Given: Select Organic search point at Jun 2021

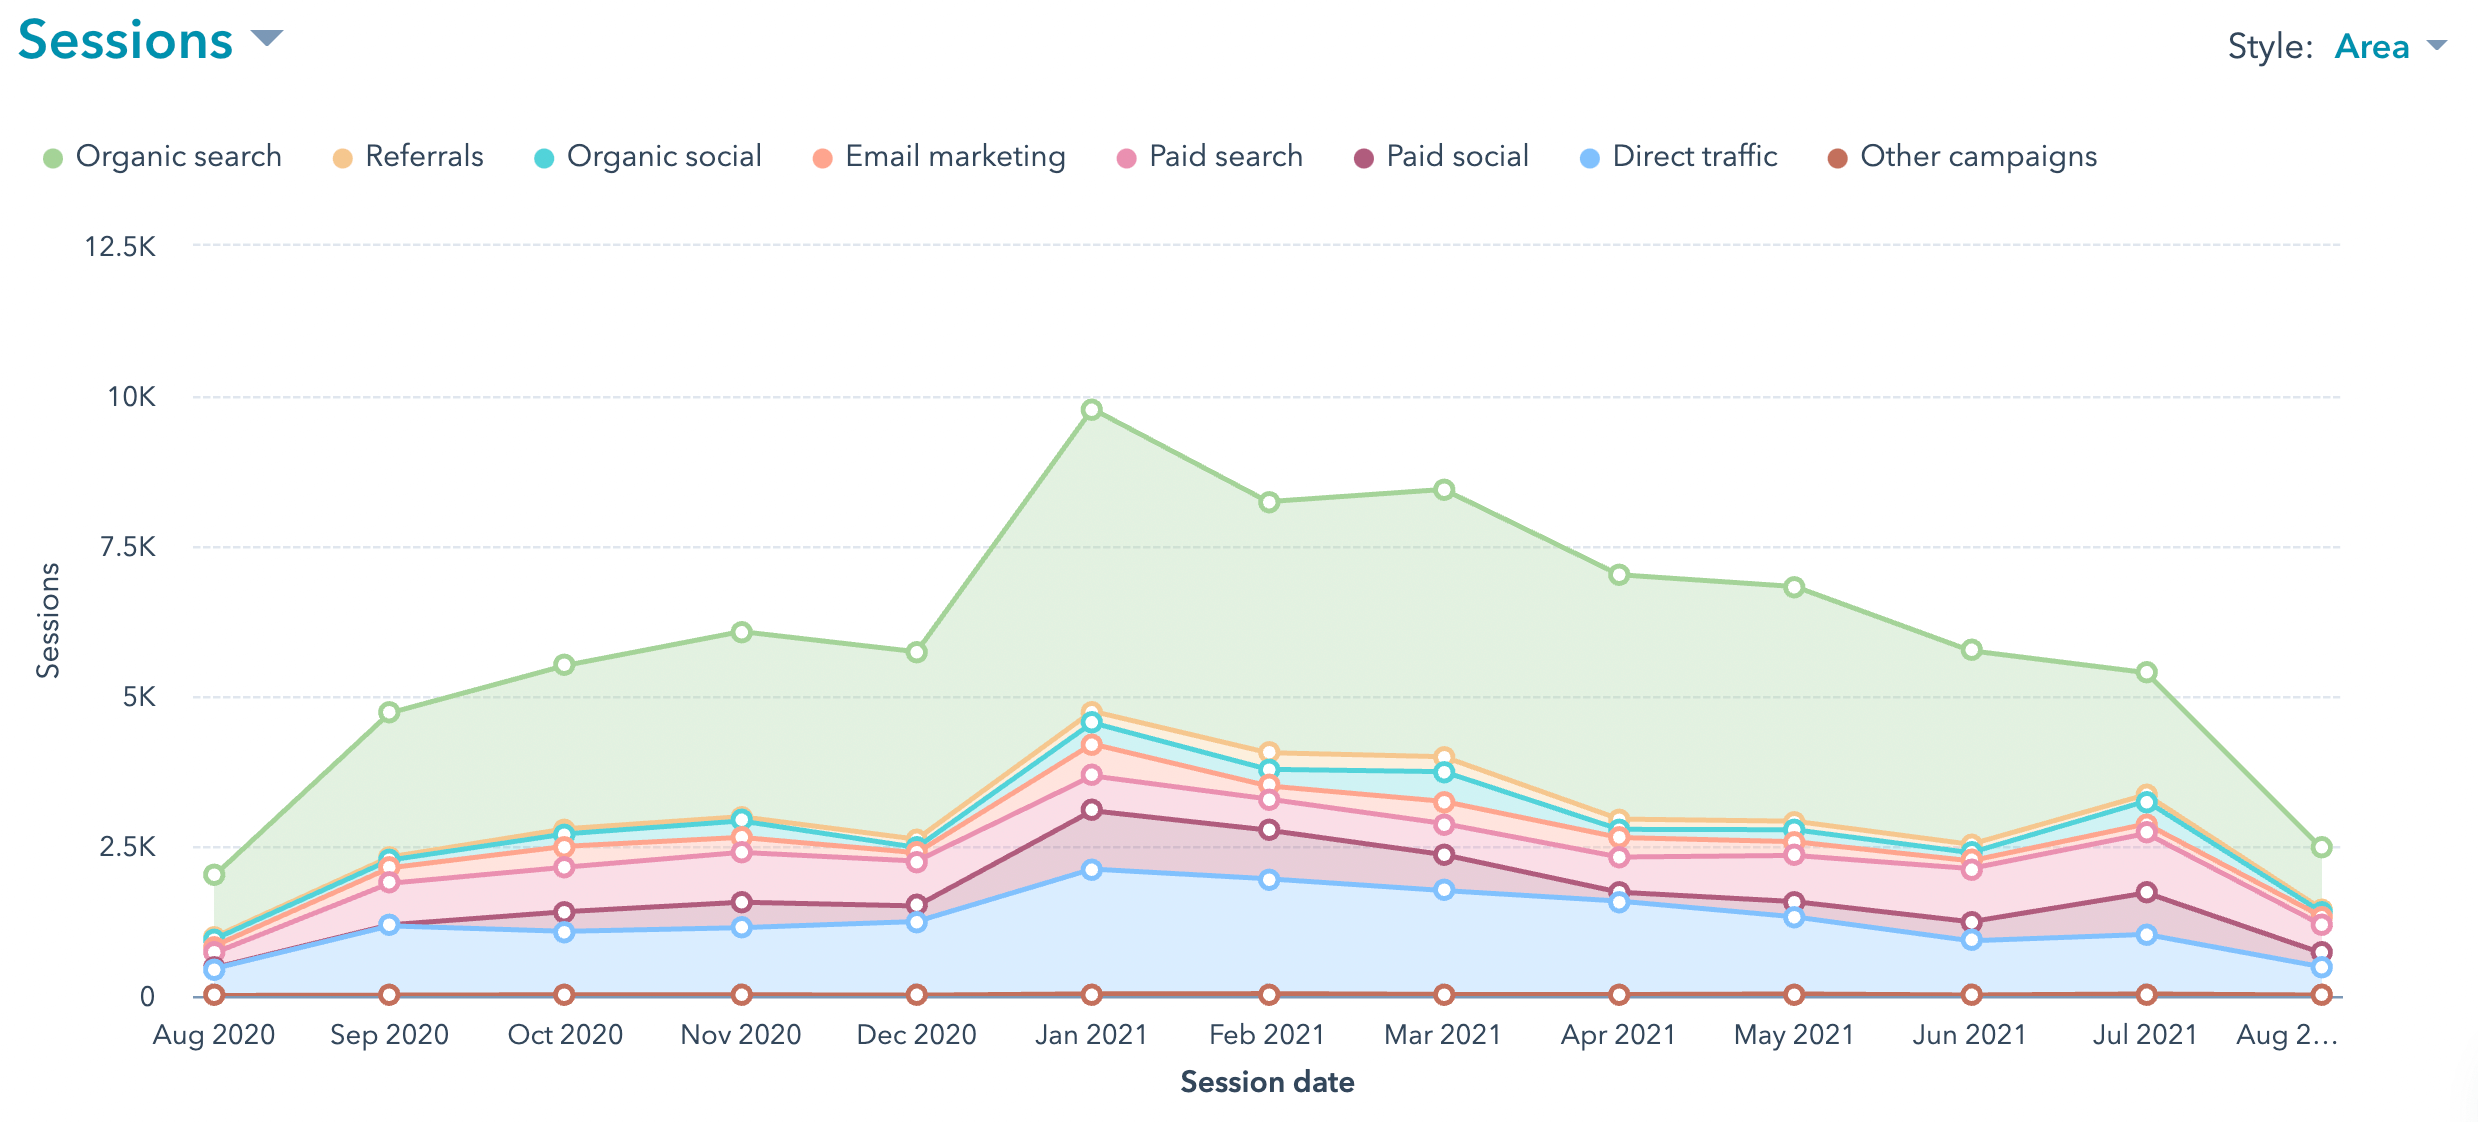Looking at the screenshot, I should coord(1971,650).
